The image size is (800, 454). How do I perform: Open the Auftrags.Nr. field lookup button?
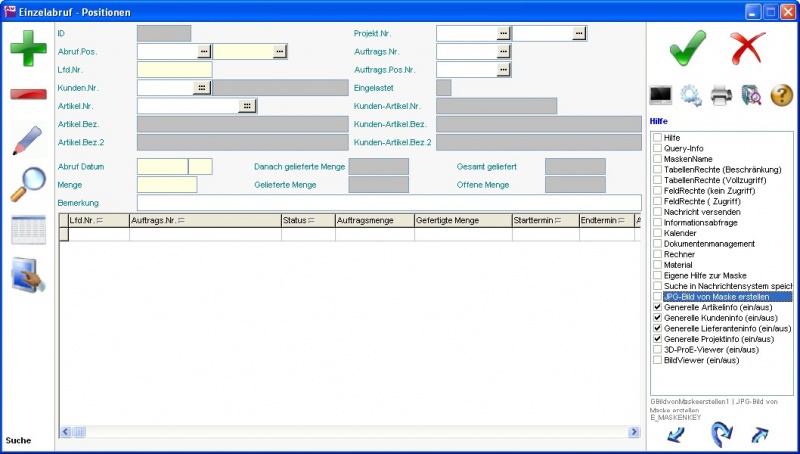[x=504, y=51]
